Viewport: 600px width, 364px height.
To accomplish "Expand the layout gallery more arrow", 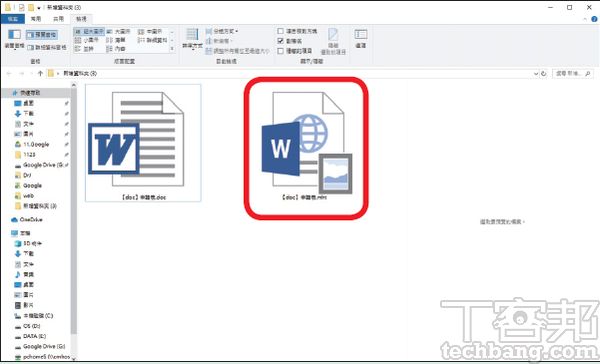I will click(x=172, y=49).
